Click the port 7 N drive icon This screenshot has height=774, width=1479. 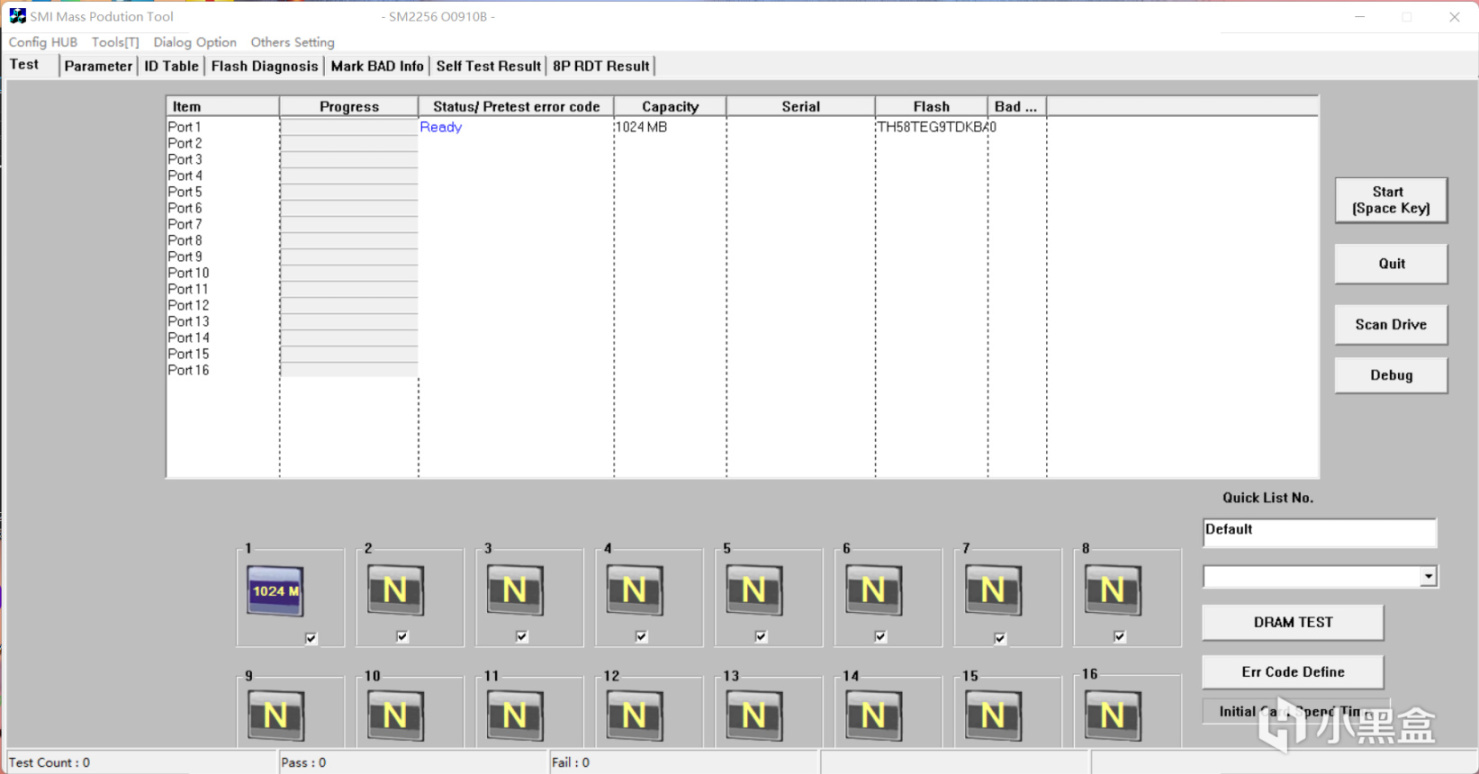coord(993,591)
